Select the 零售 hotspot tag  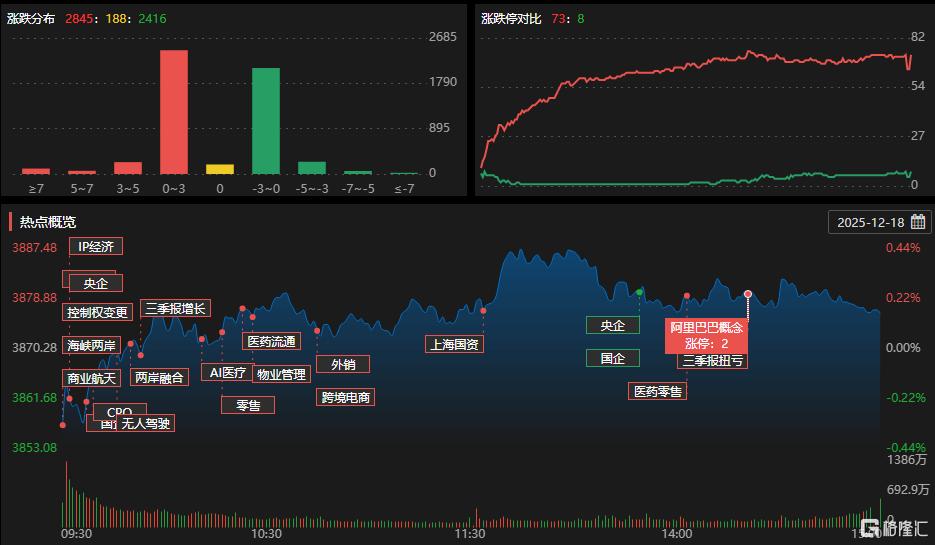tap(248, 405)
